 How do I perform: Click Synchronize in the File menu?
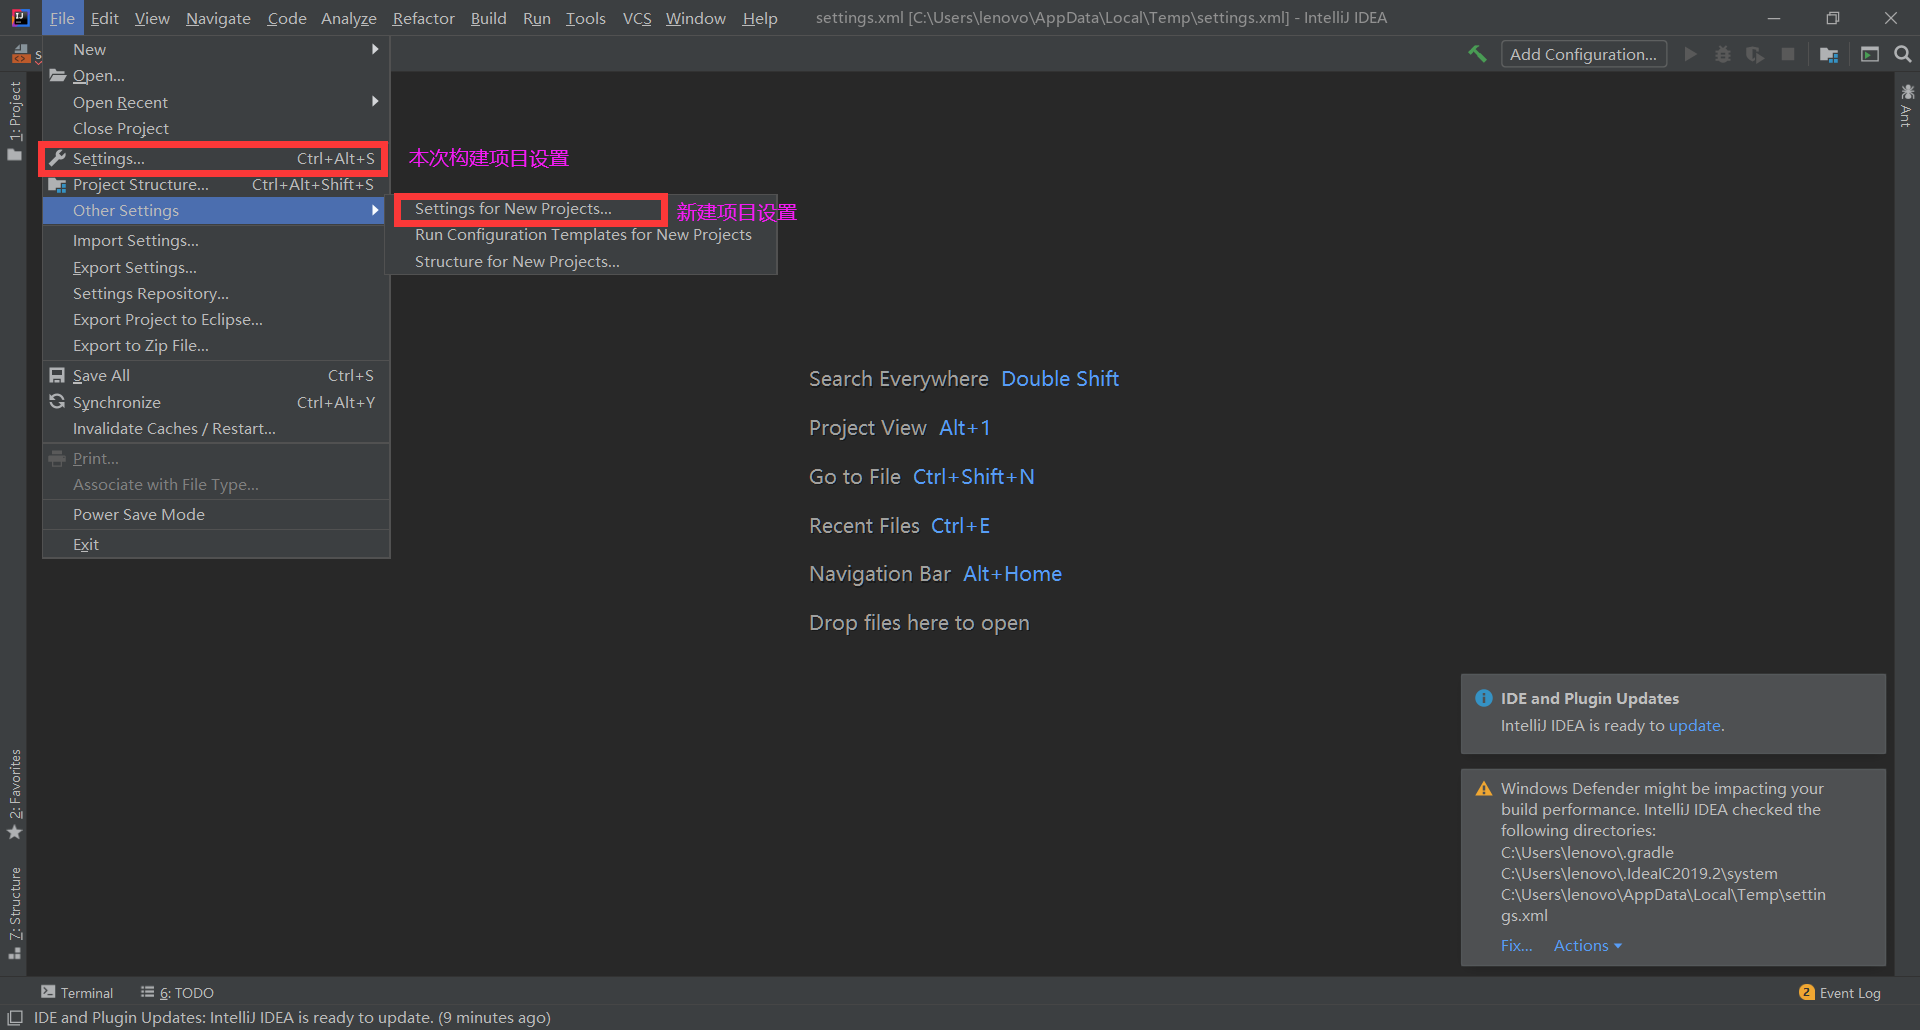coord(216,402)
